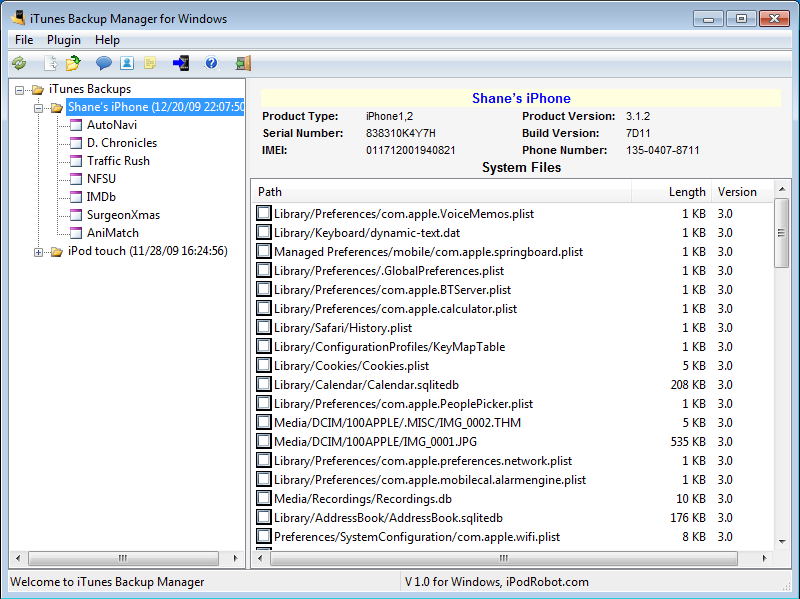Check the com.apple.VoiceMemos.plist checkbox
800x599 pixels.
coord(264,213)
